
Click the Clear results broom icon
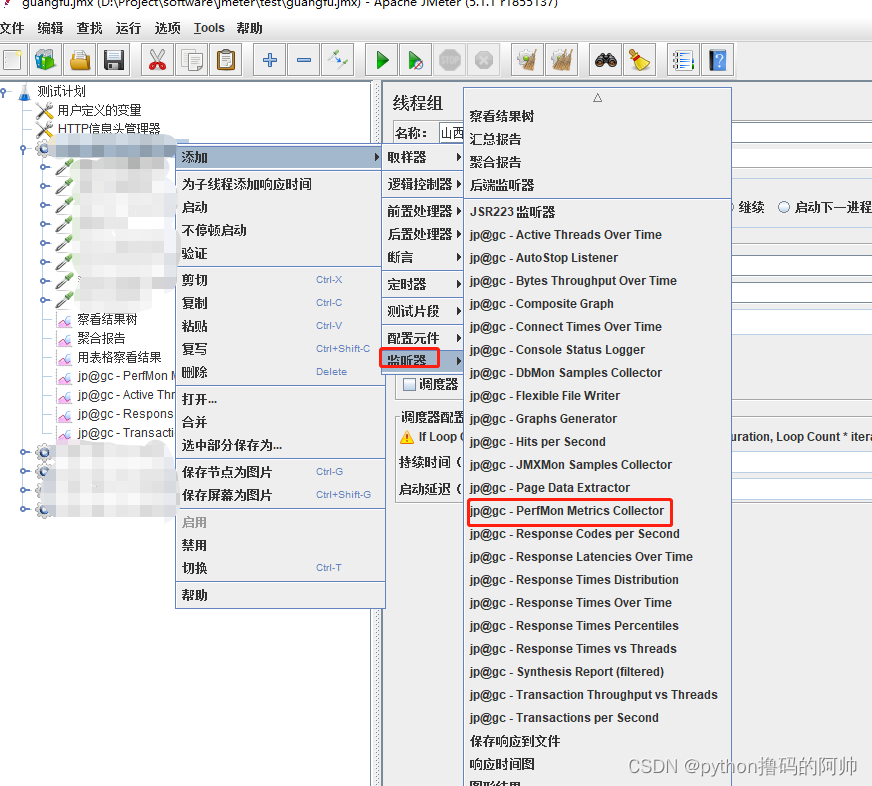(527, 60)
